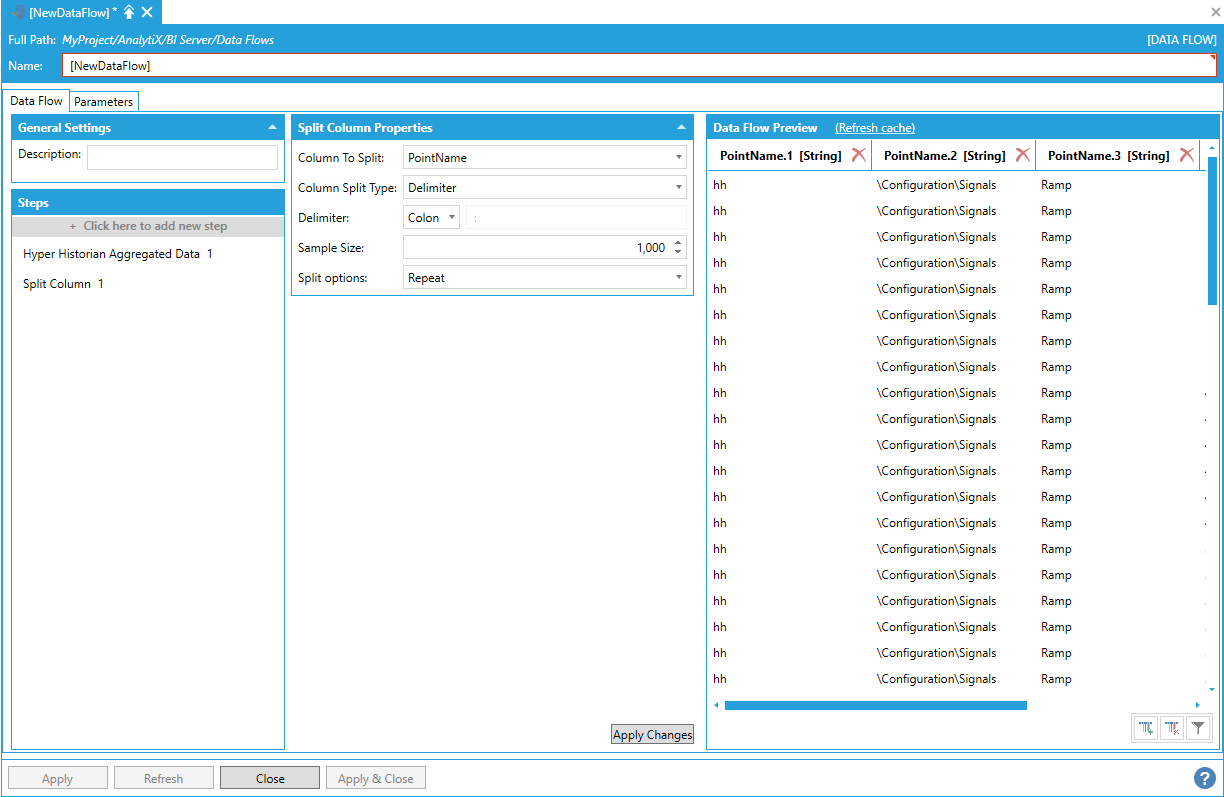This screenshot has width=1224, height=797.
Task: Click the Description input field
Action: (182, 157)
